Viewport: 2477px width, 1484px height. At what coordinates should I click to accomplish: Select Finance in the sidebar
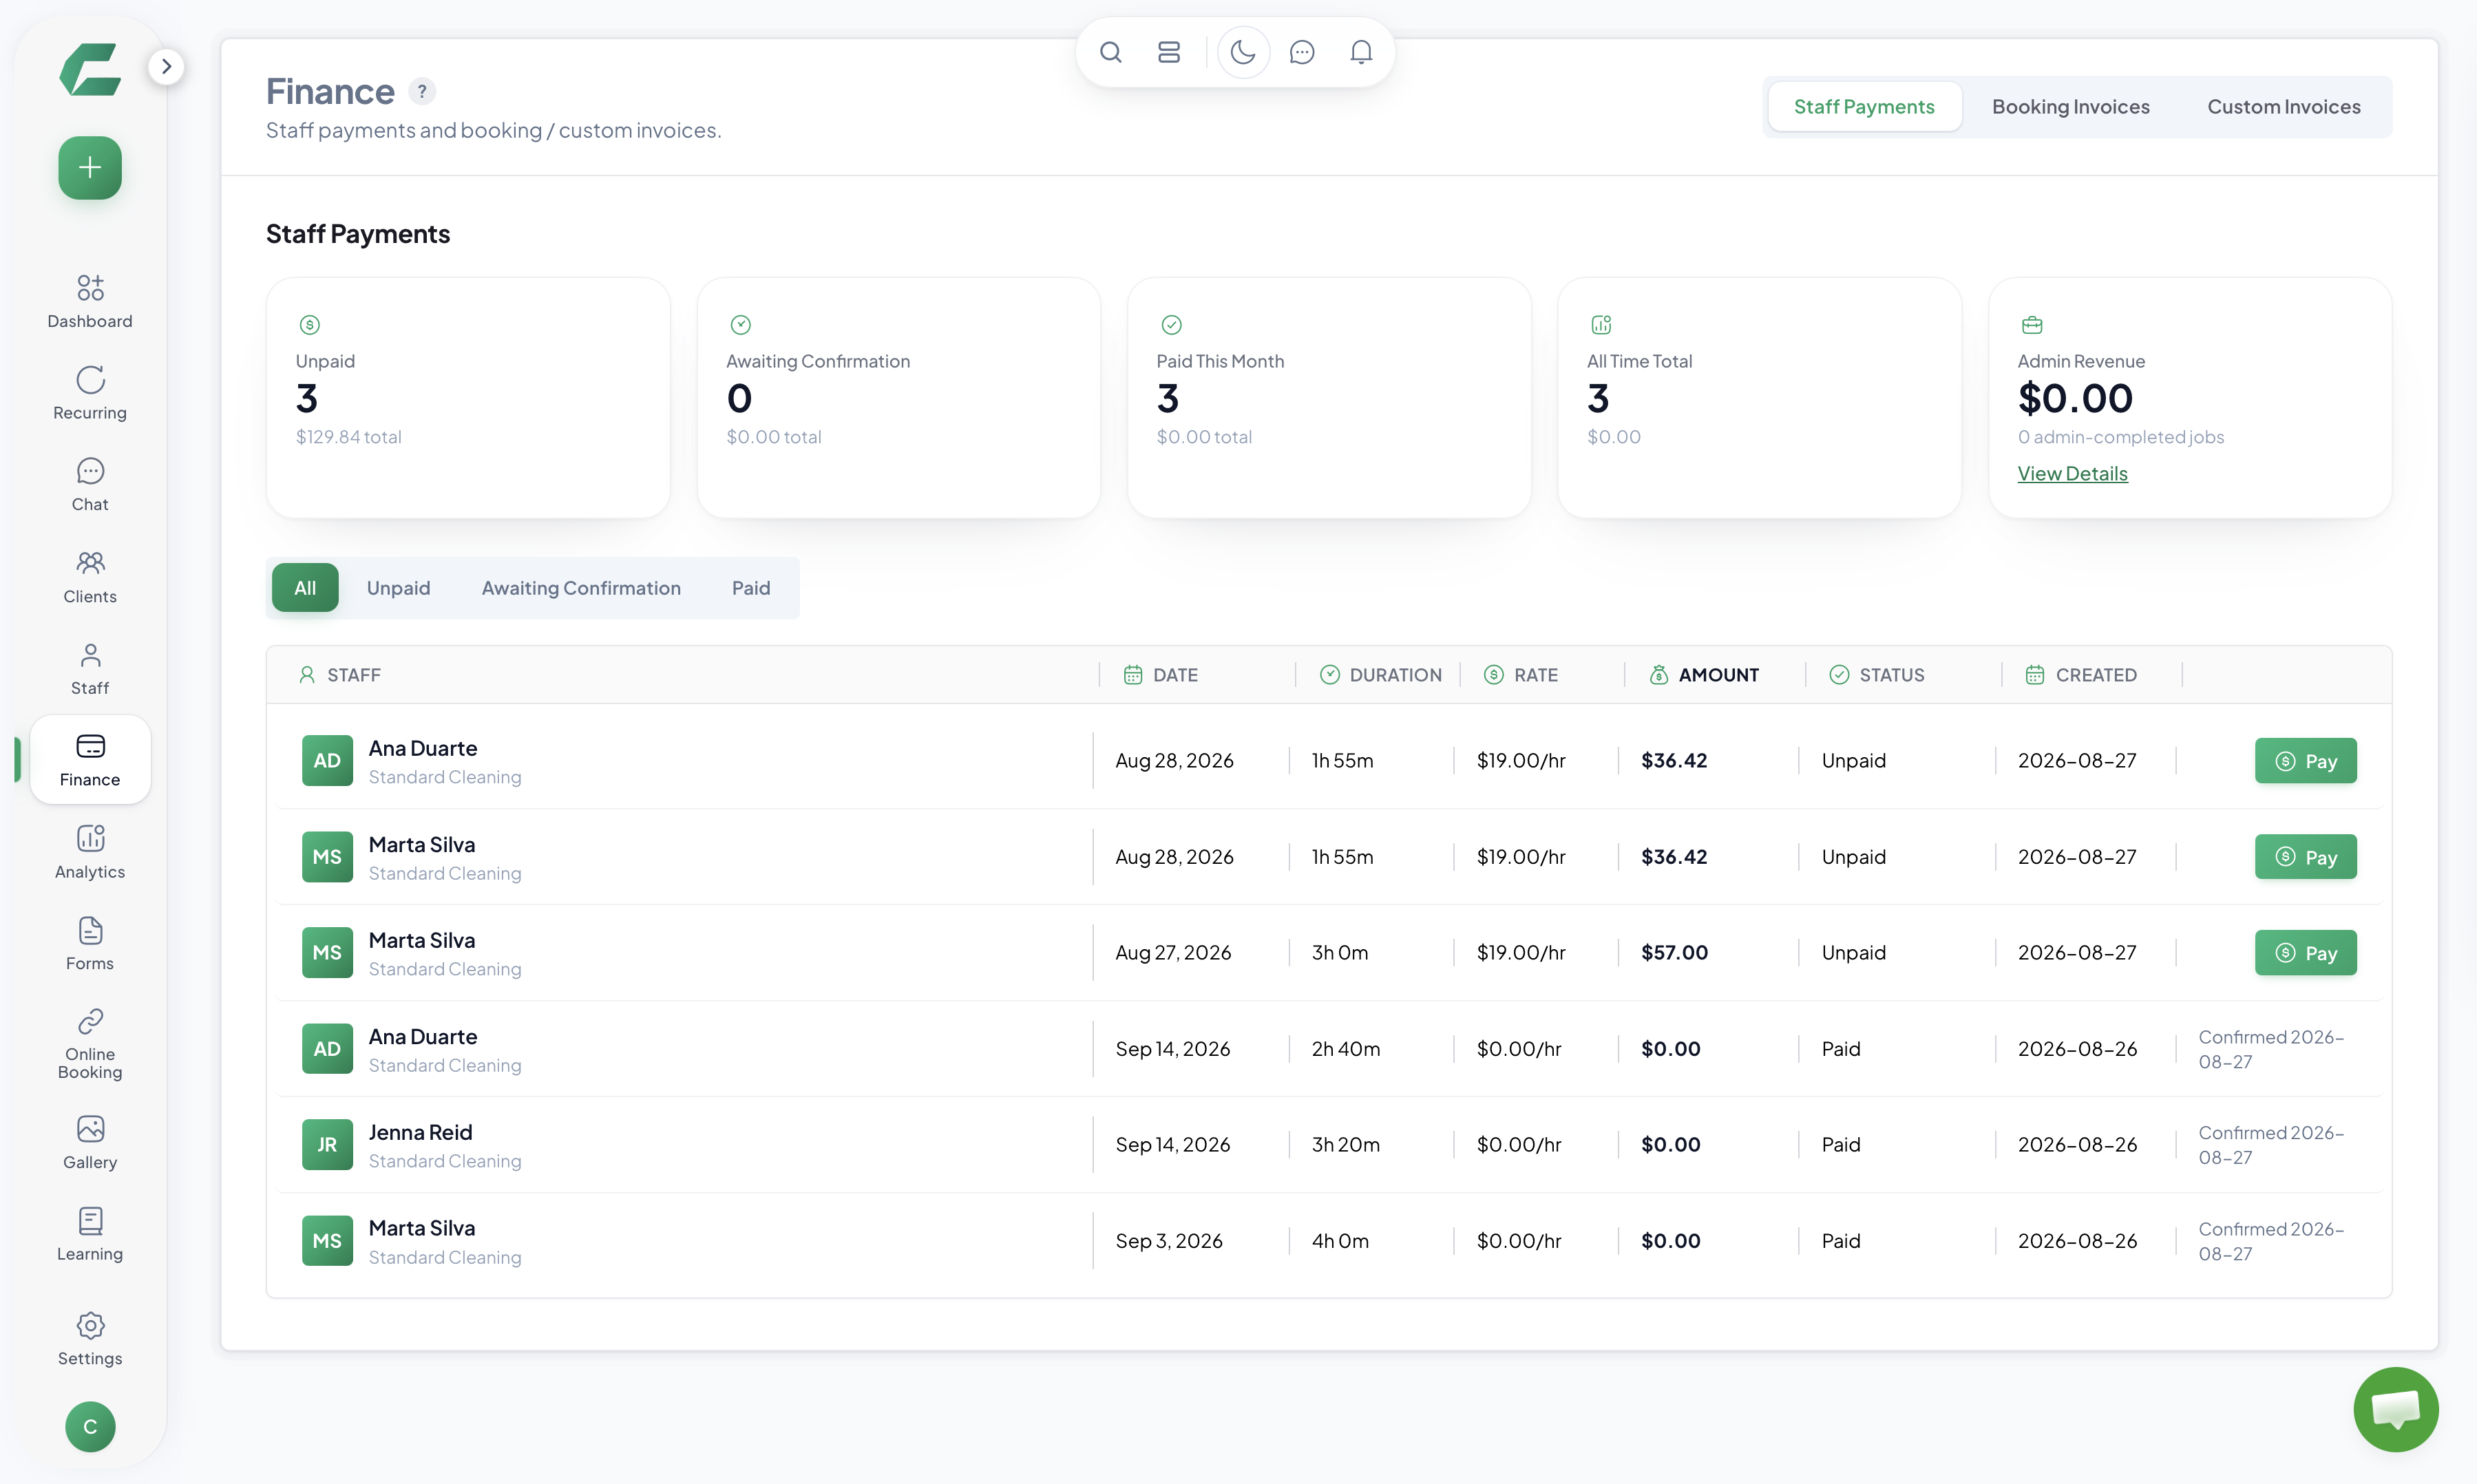pos(90,760)
